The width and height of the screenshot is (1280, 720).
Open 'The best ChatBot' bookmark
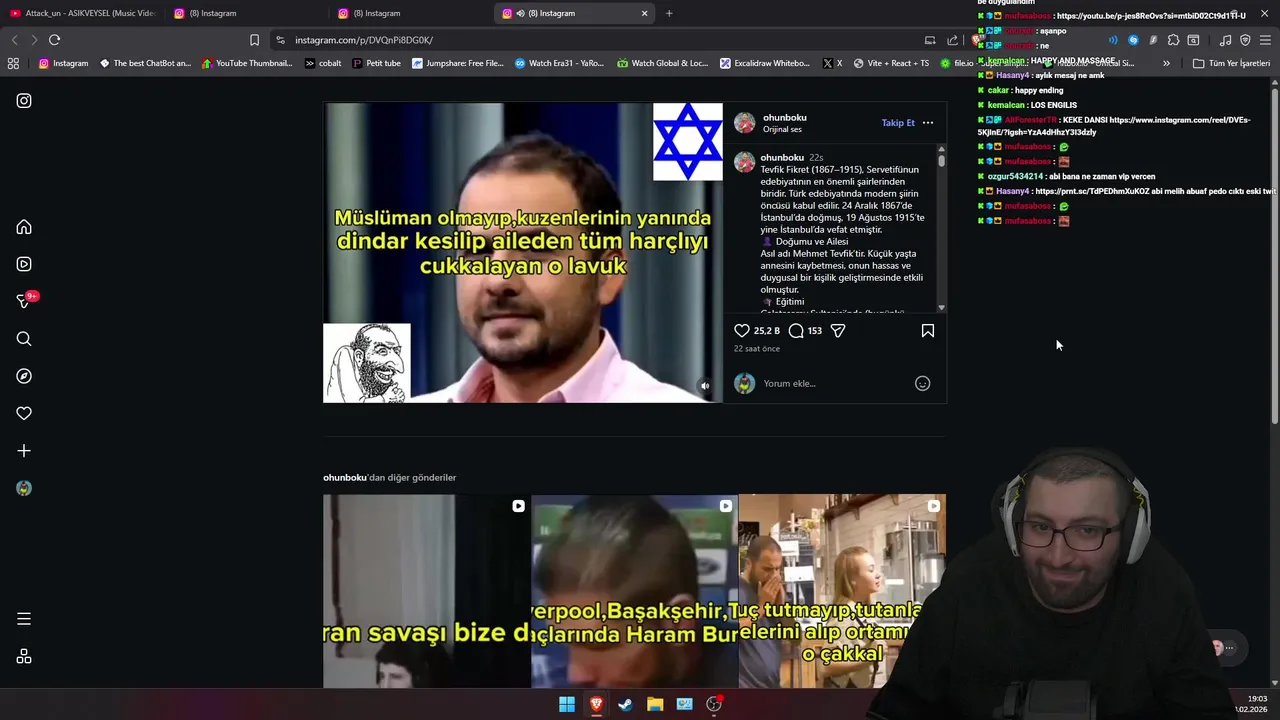145,63
